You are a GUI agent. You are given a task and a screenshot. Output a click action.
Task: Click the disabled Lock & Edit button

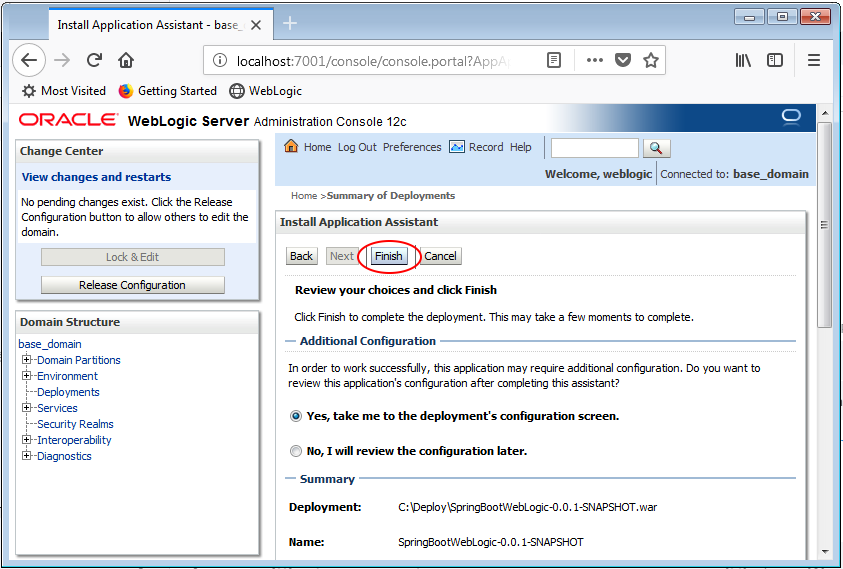(133, 257)
